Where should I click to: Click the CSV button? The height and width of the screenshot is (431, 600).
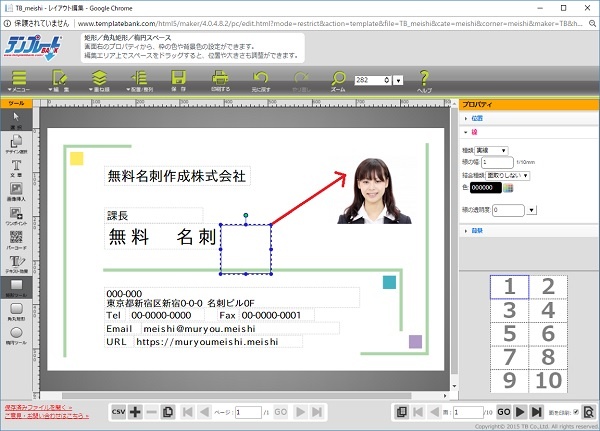118,411
